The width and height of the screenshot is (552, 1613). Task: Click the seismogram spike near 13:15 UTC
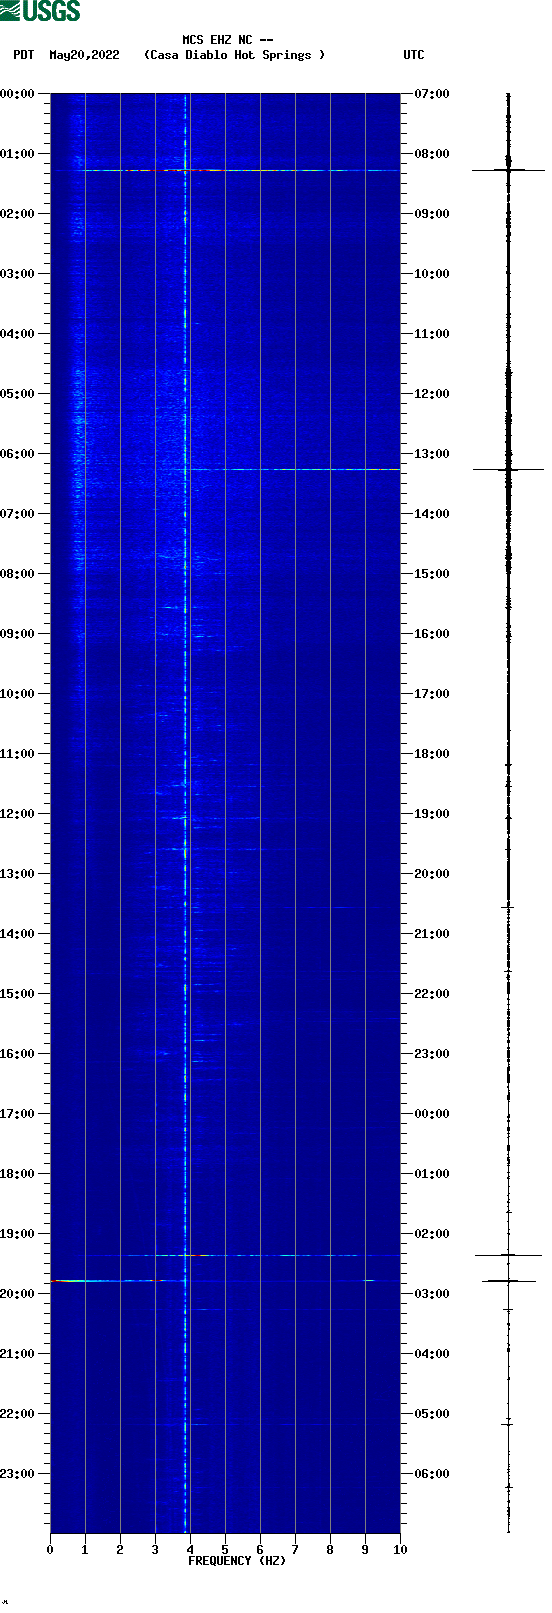coord(508,469)
